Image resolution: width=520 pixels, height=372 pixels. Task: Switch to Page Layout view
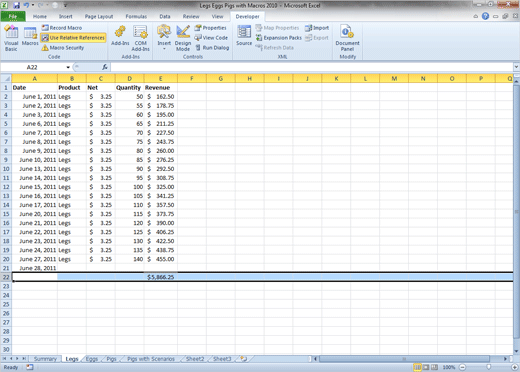tap(426, 367)
